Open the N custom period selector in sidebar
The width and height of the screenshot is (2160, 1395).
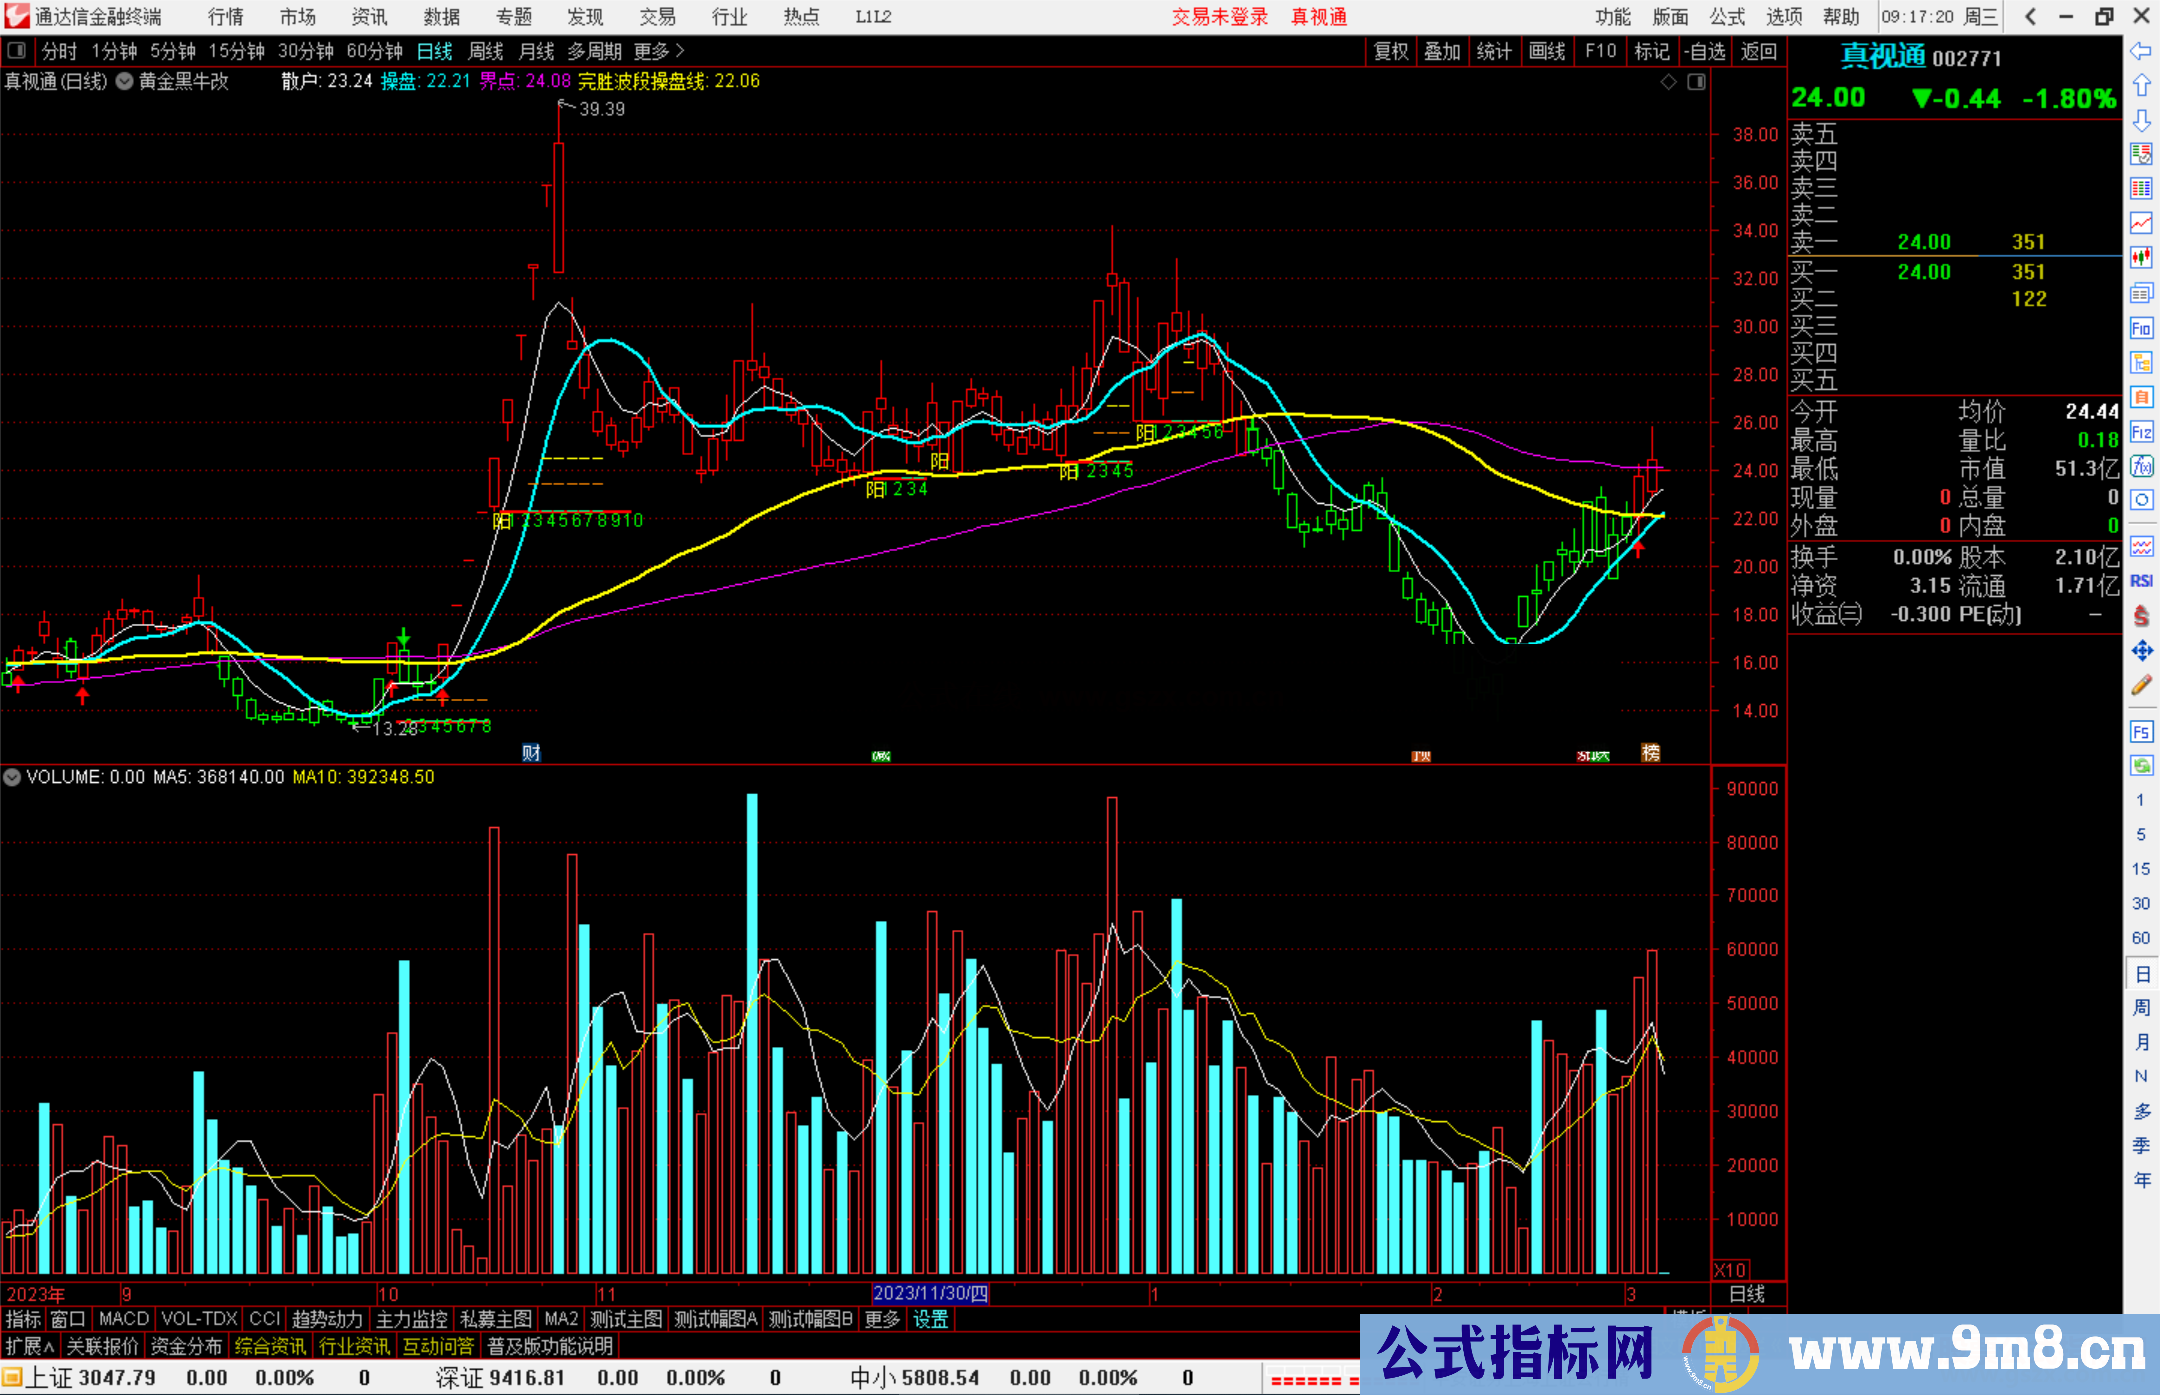[2141, 1076]
